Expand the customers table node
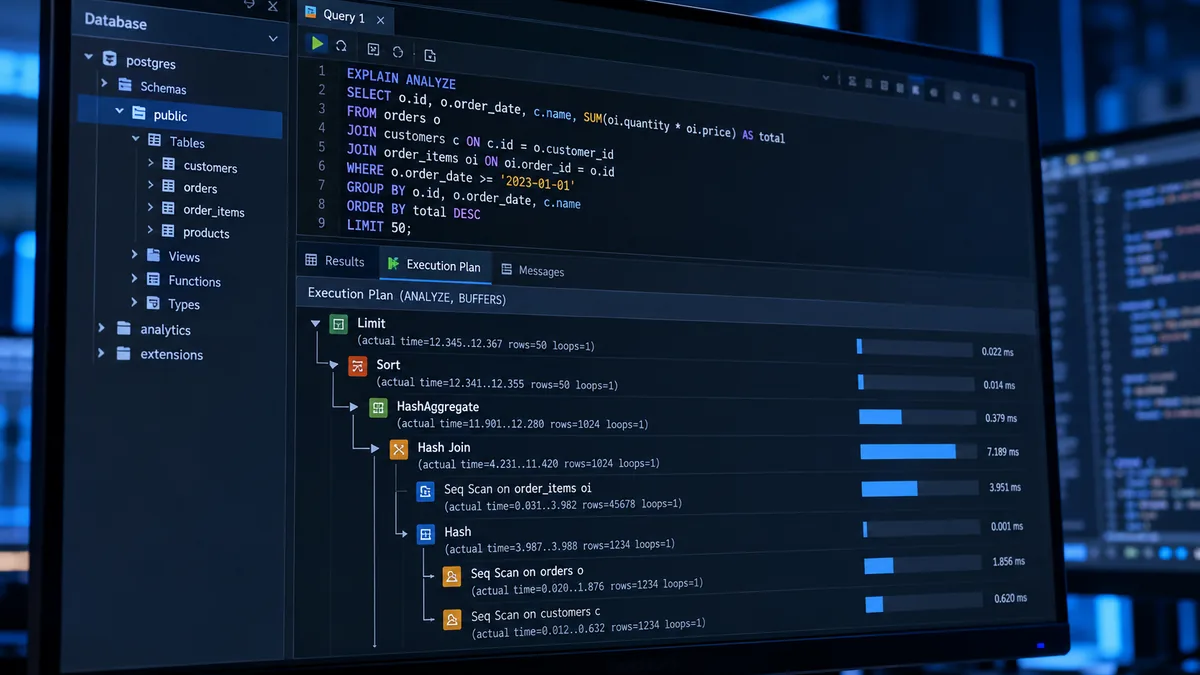 click(151, 163)
